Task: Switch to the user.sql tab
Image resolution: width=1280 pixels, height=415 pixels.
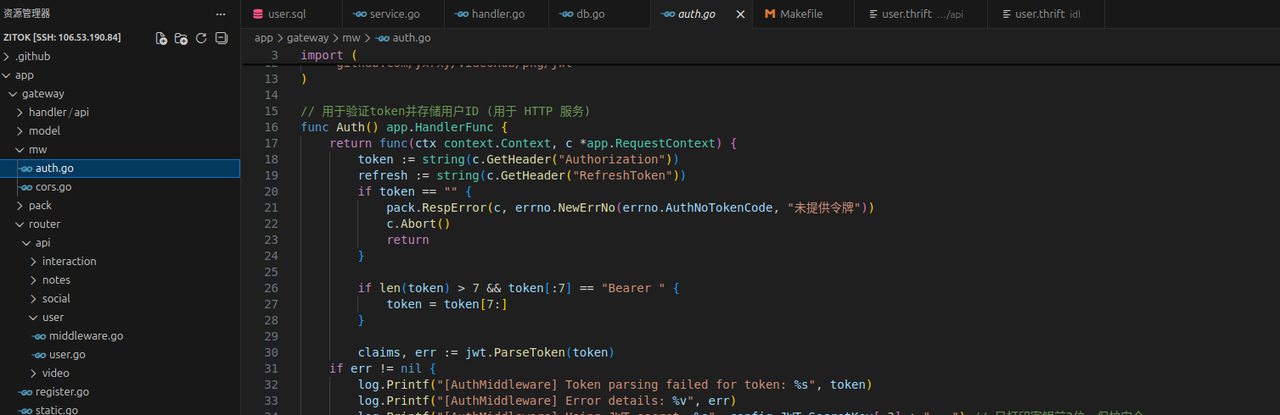Action: pos(291,14)
